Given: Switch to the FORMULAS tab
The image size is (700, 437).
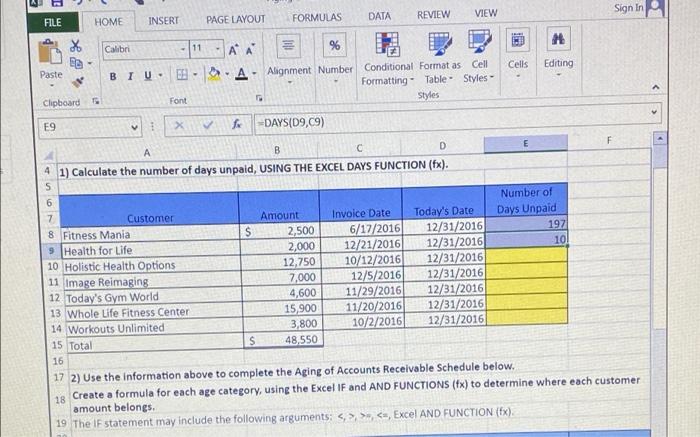Looking at the screenshot, I should (317, 17).
